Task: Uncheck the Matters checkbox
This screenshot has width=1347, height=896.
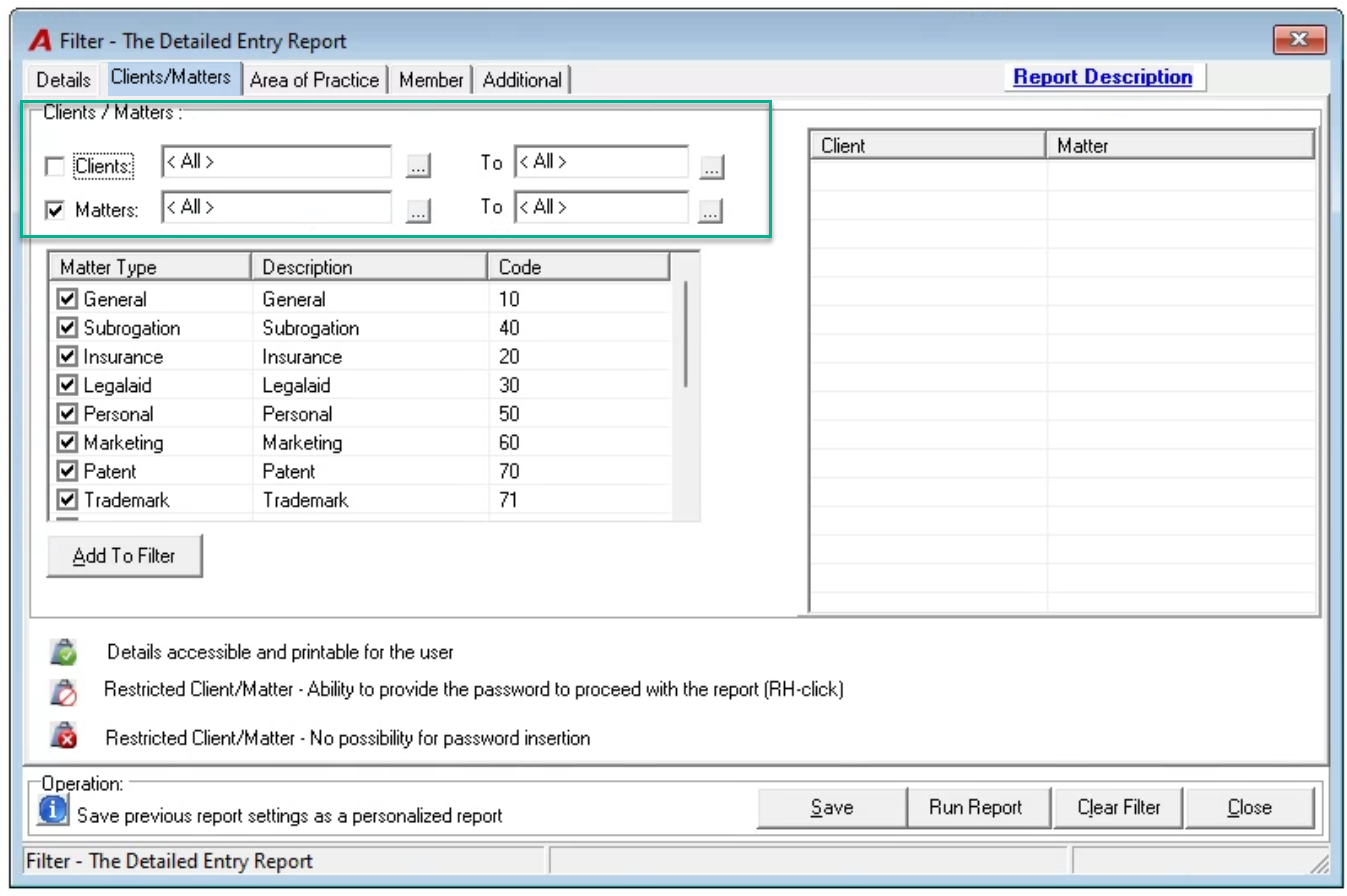Action: click(x=56, y=211)
